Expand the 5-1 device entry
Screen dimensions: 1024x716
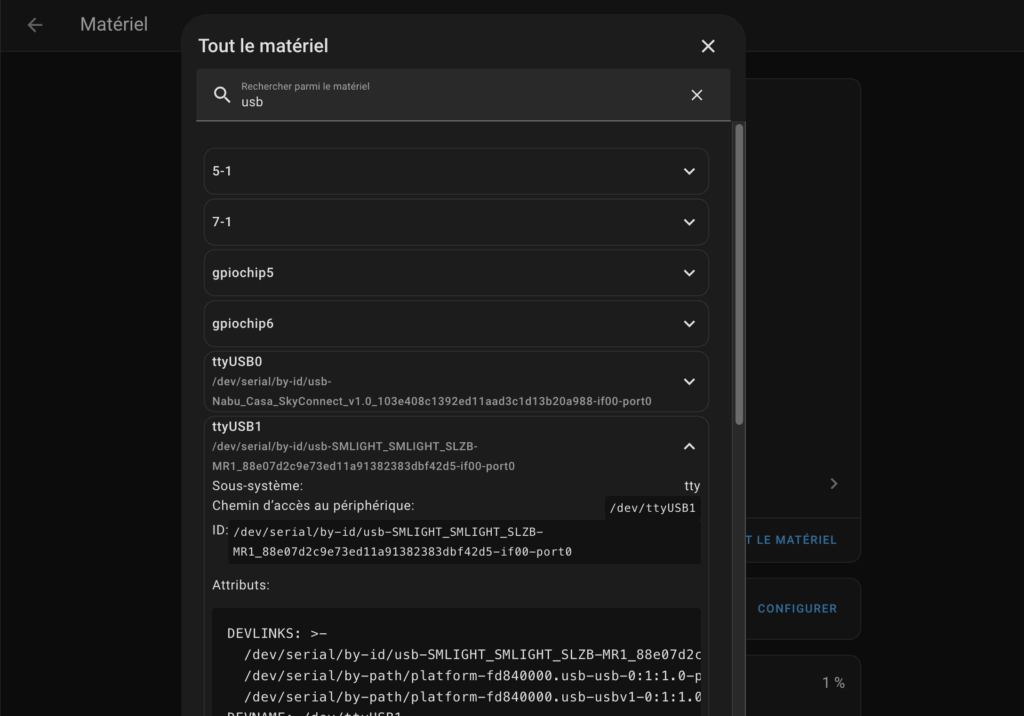[x=456, y=171]
